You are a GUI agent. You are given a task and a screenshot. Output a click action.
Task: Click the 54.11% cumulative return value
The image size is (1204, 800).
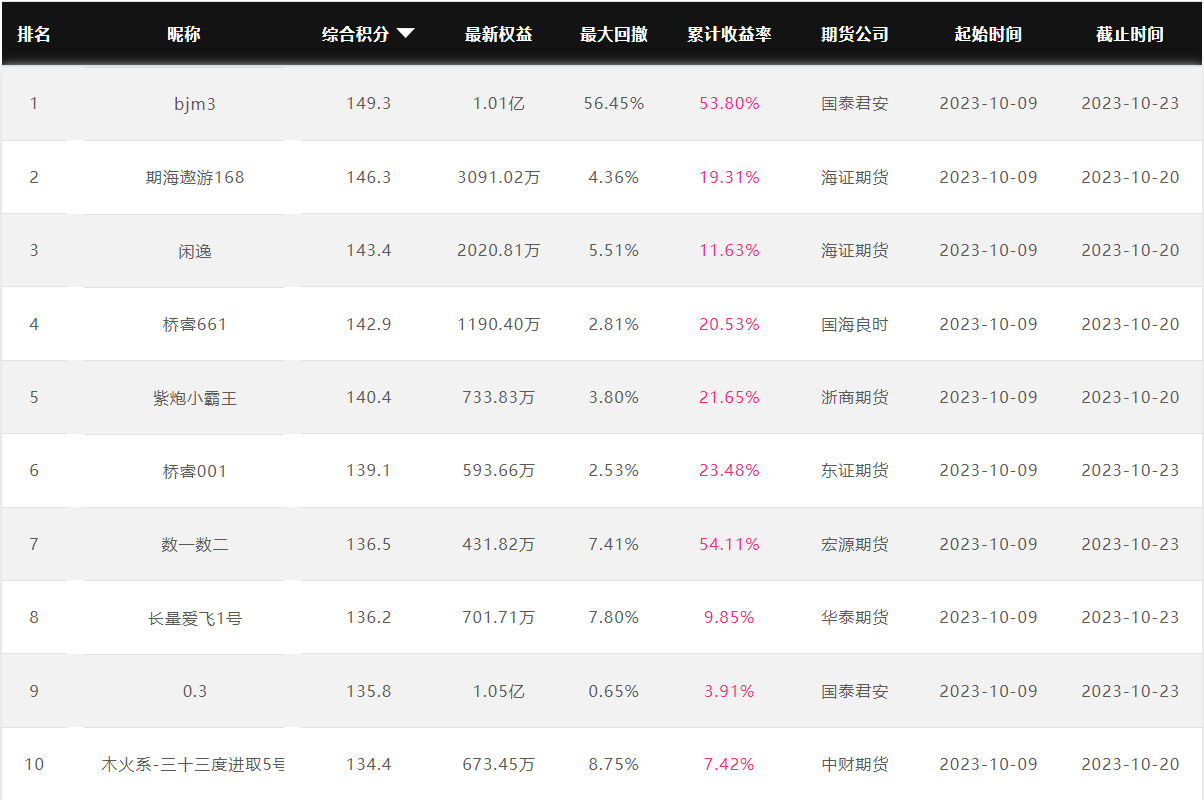point(729,544)
